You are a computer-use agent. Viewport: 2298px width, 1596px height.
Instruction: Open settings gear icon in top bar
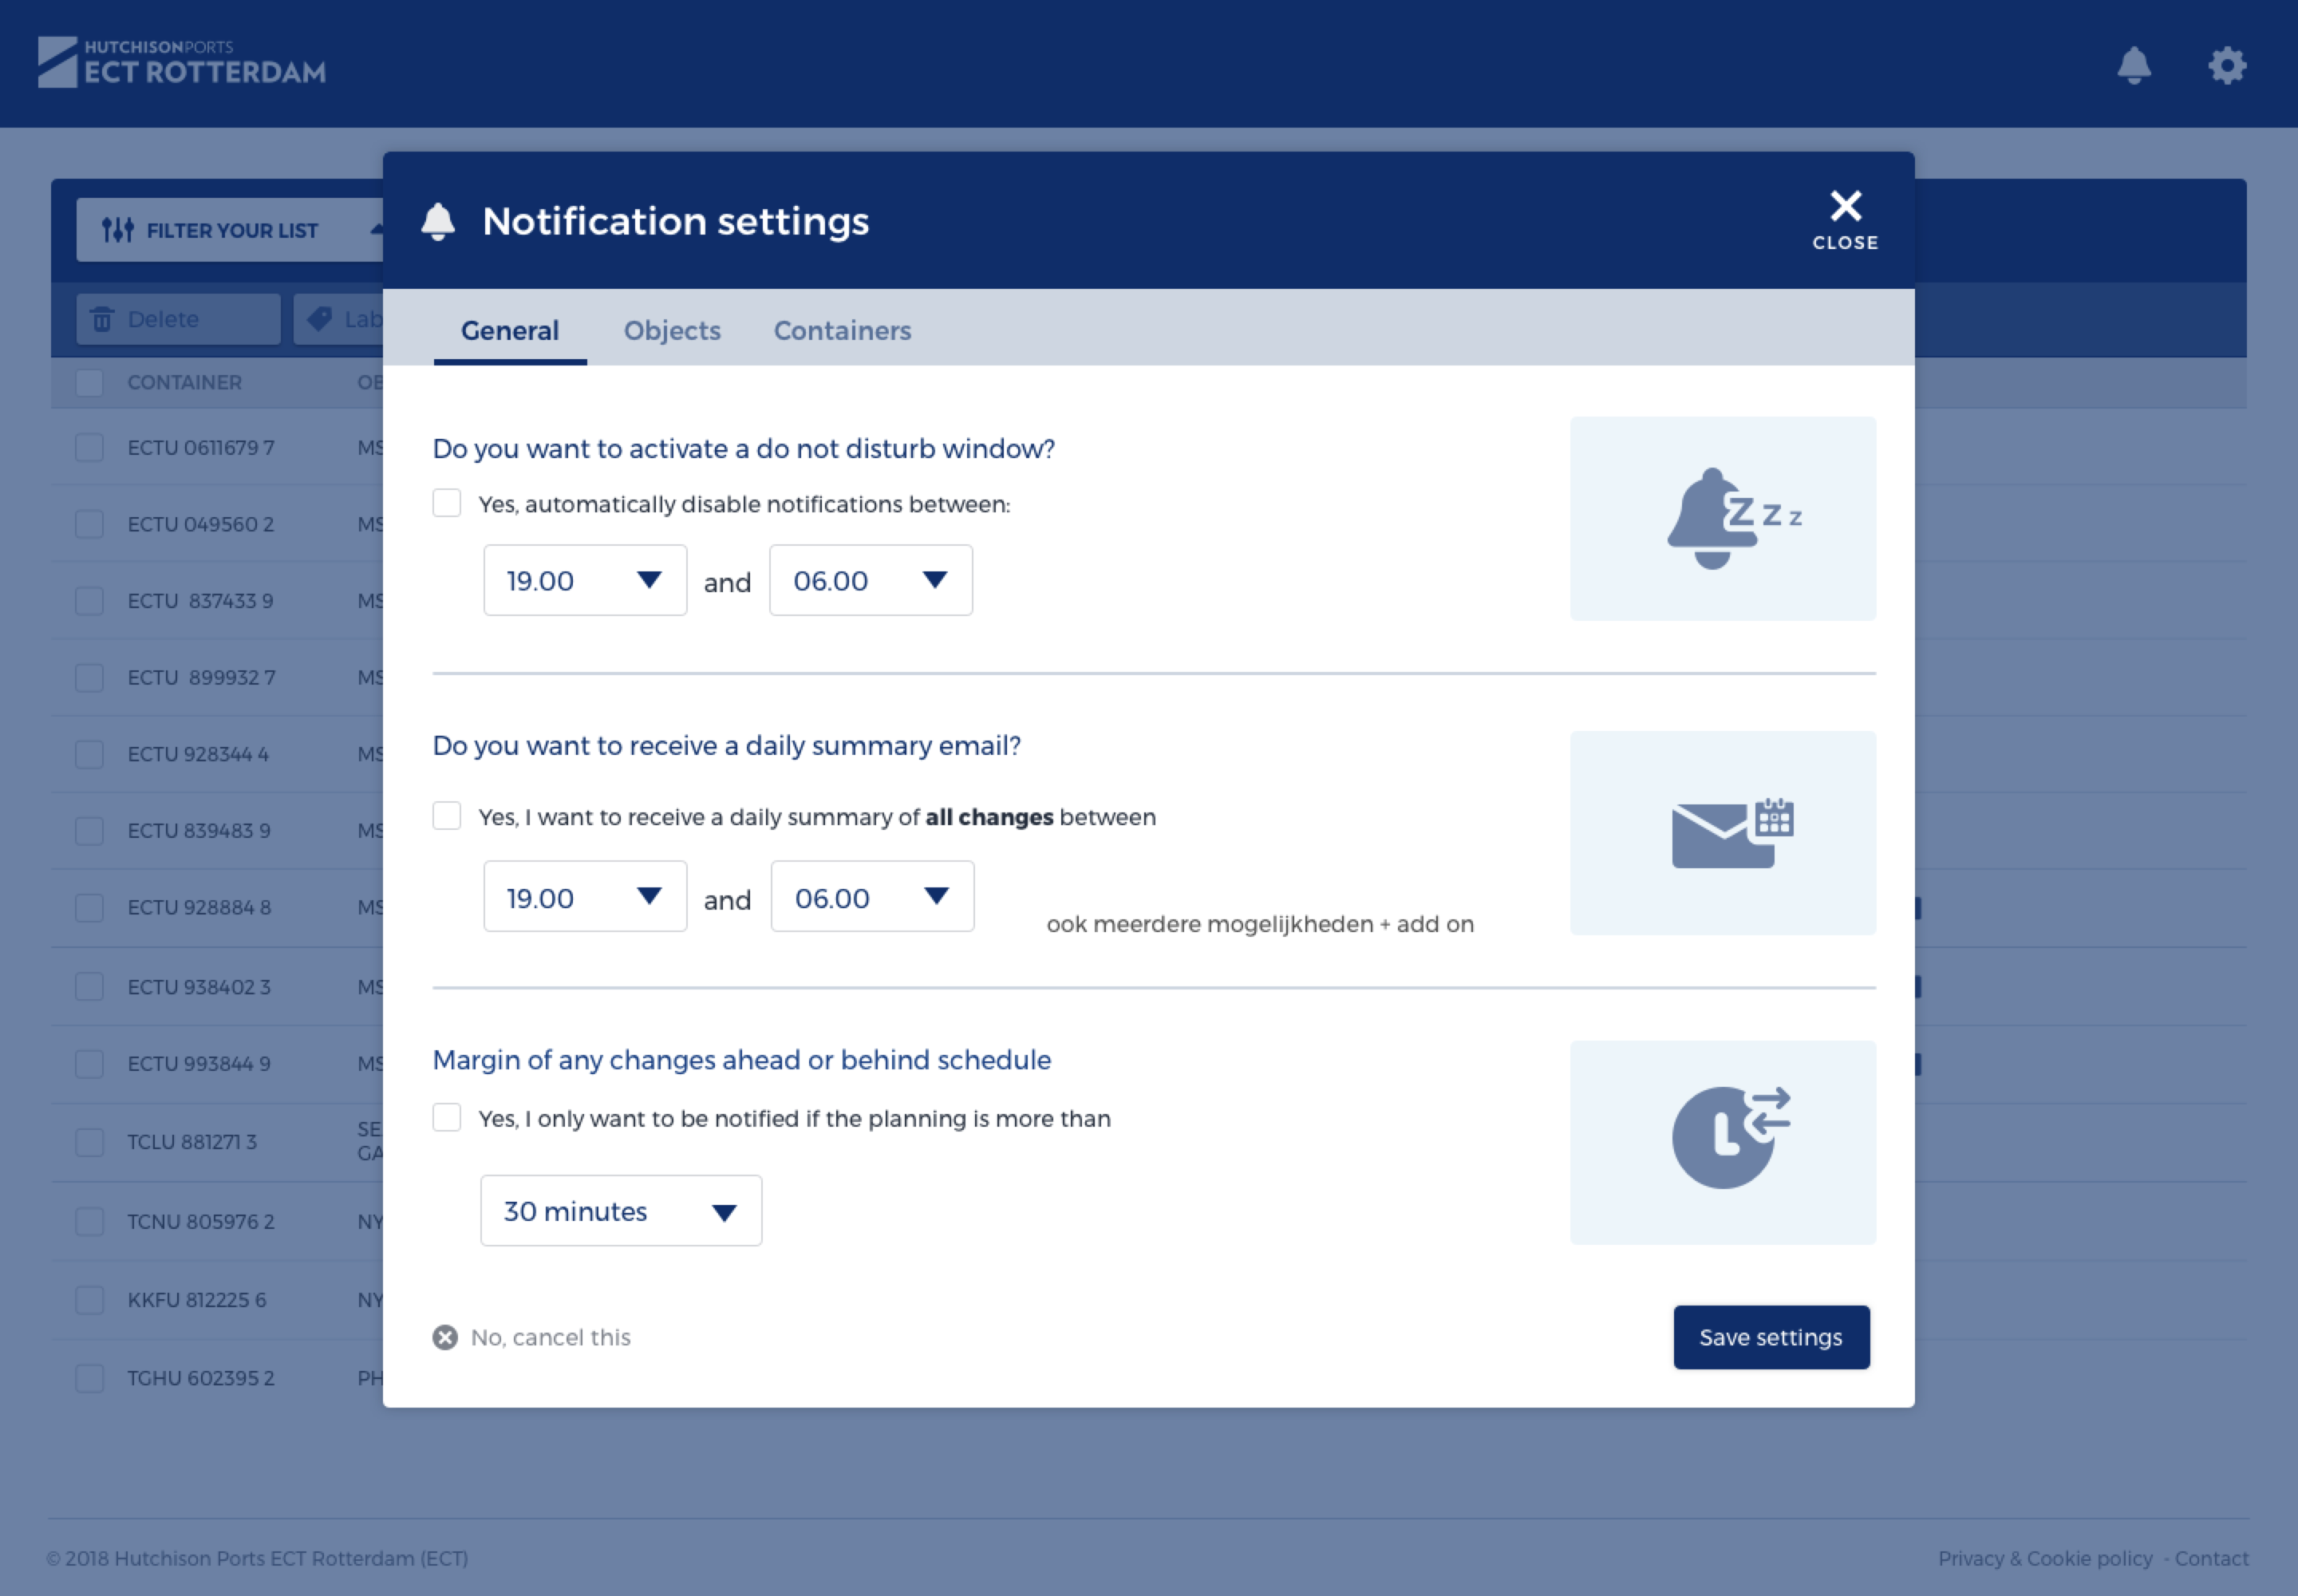click(x=2227, y=66)
